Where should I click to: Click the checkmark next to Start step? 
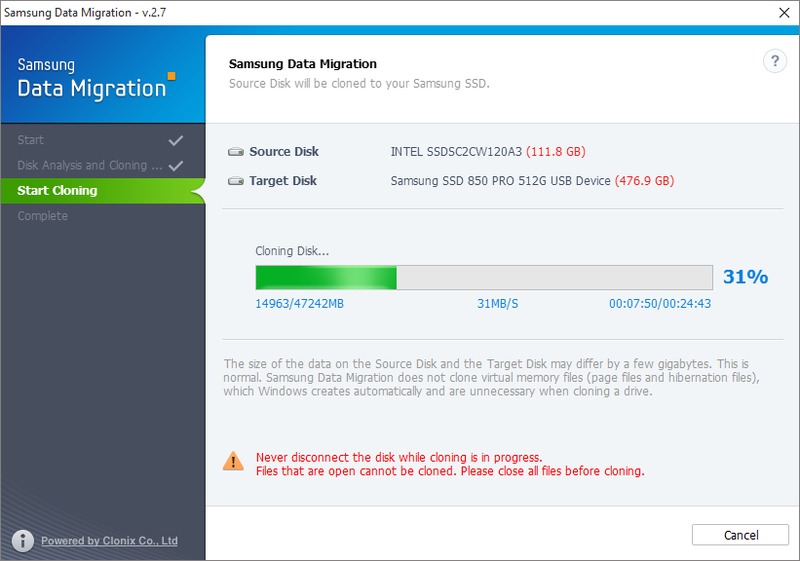[176, 140]
